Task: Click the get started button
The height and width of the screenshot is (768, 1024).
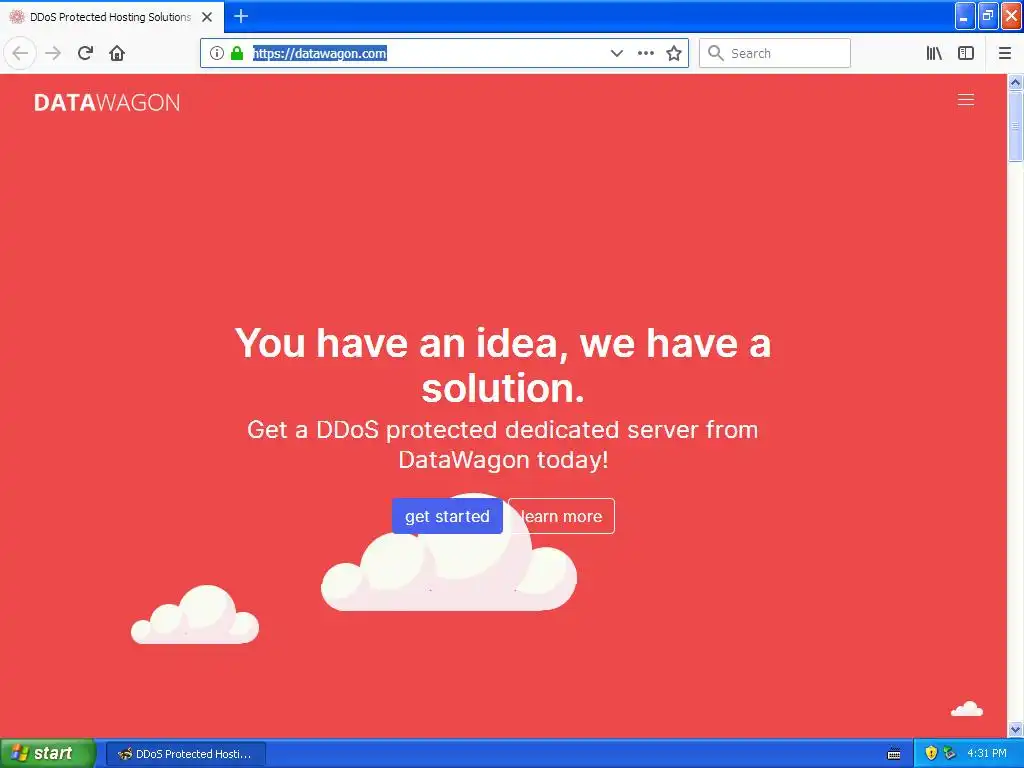Action: 447,516
